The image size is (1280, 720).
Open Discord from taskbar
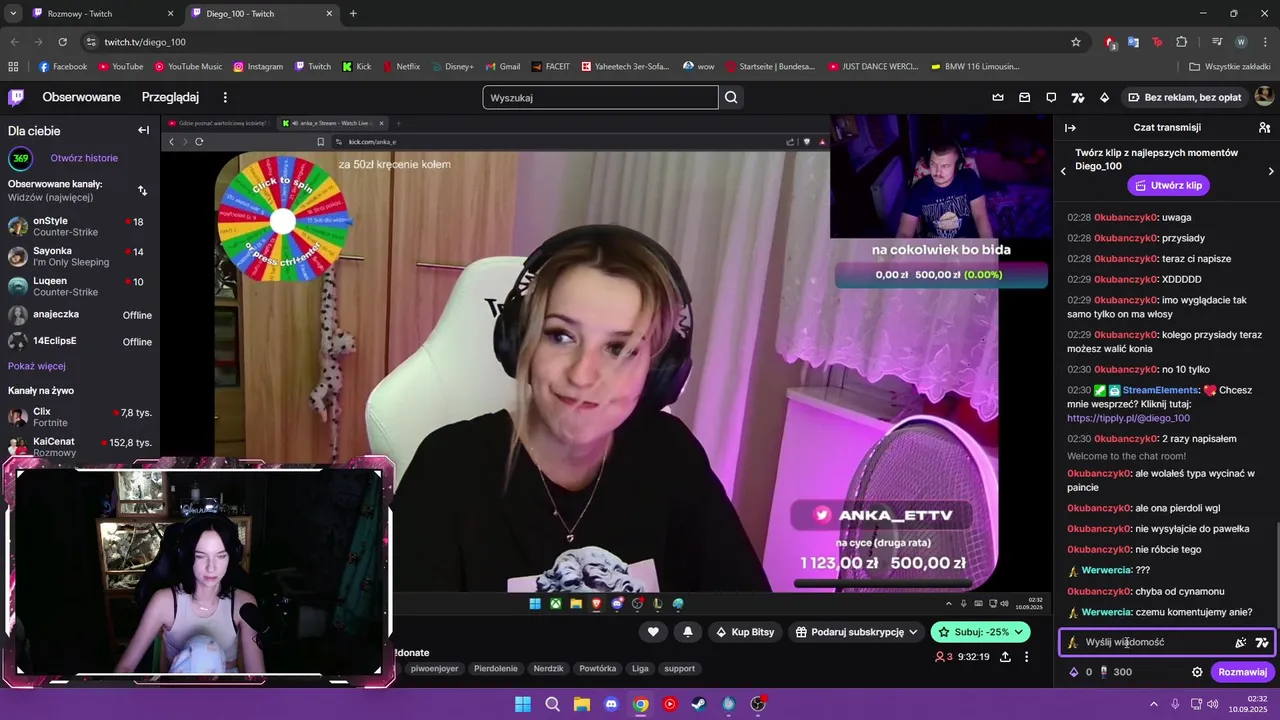[611, 704]
